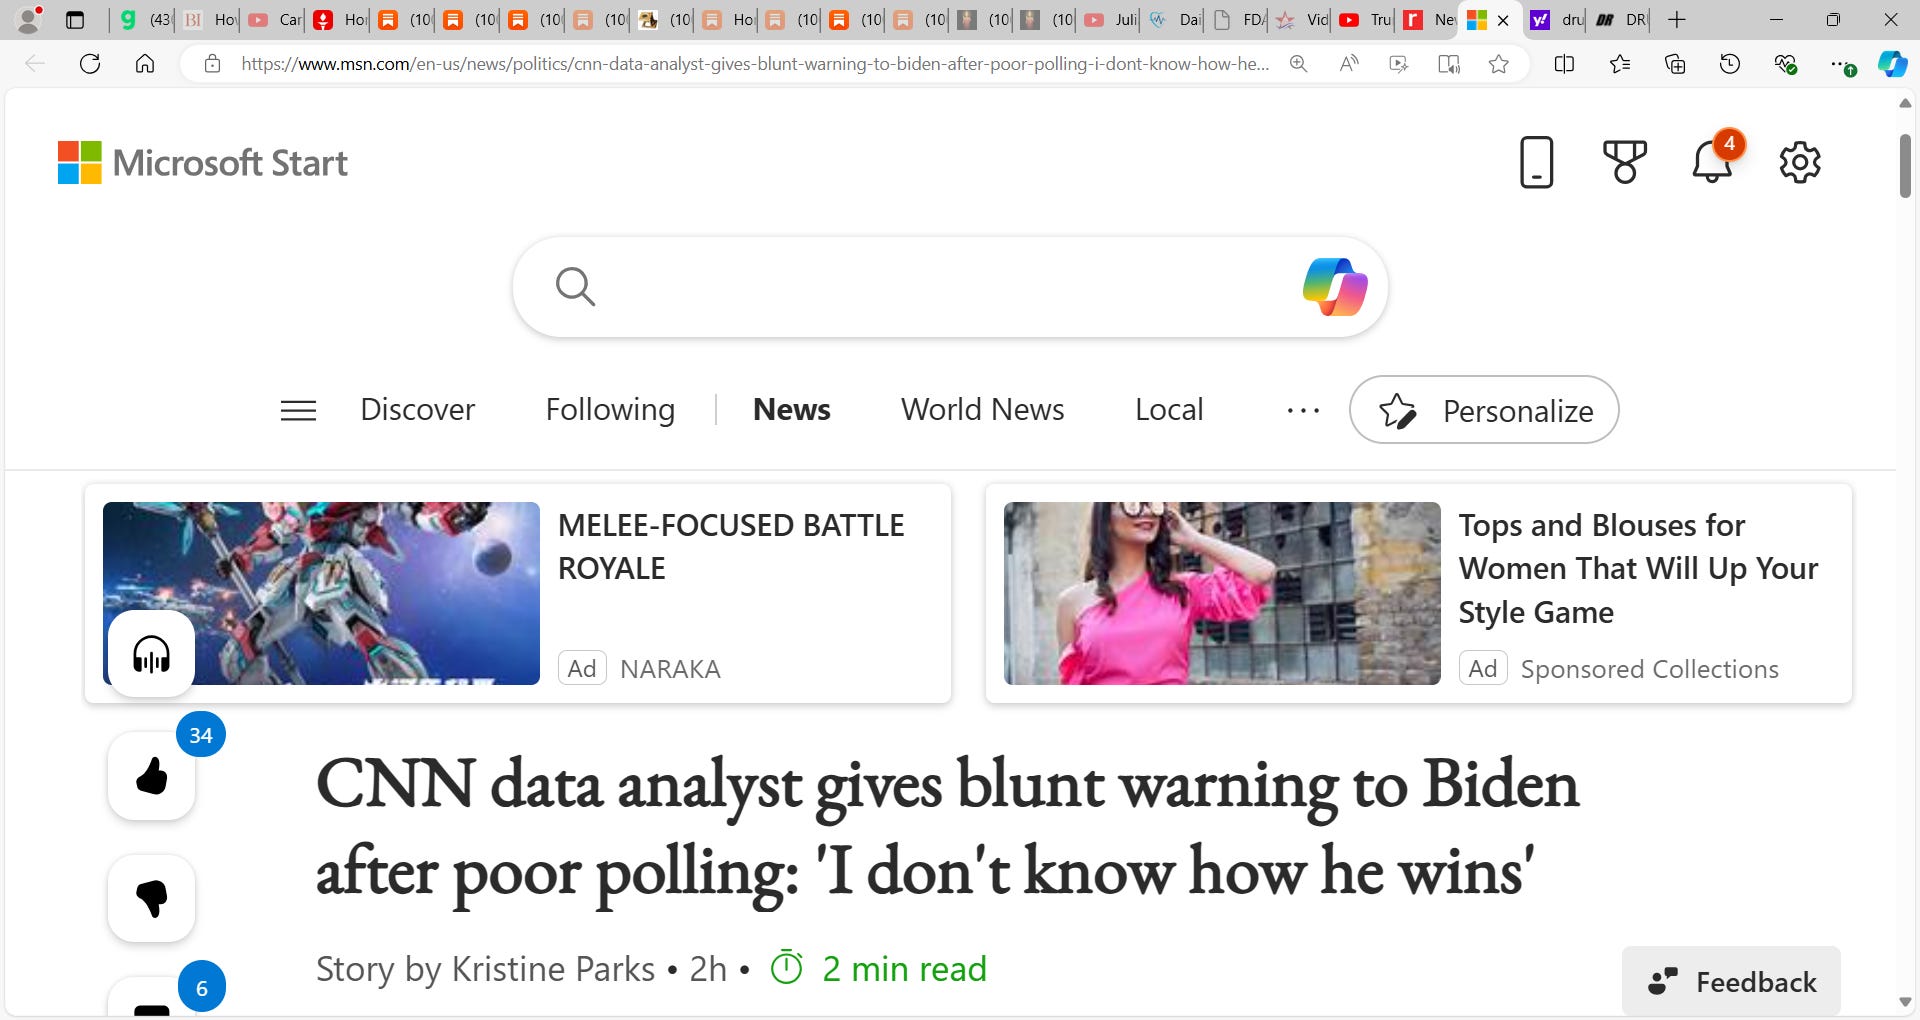Viewport: 1920px width, 1020px height.
Task: Click the page vertical scrollbar thumb
Action: click(x=1905, y=165)
